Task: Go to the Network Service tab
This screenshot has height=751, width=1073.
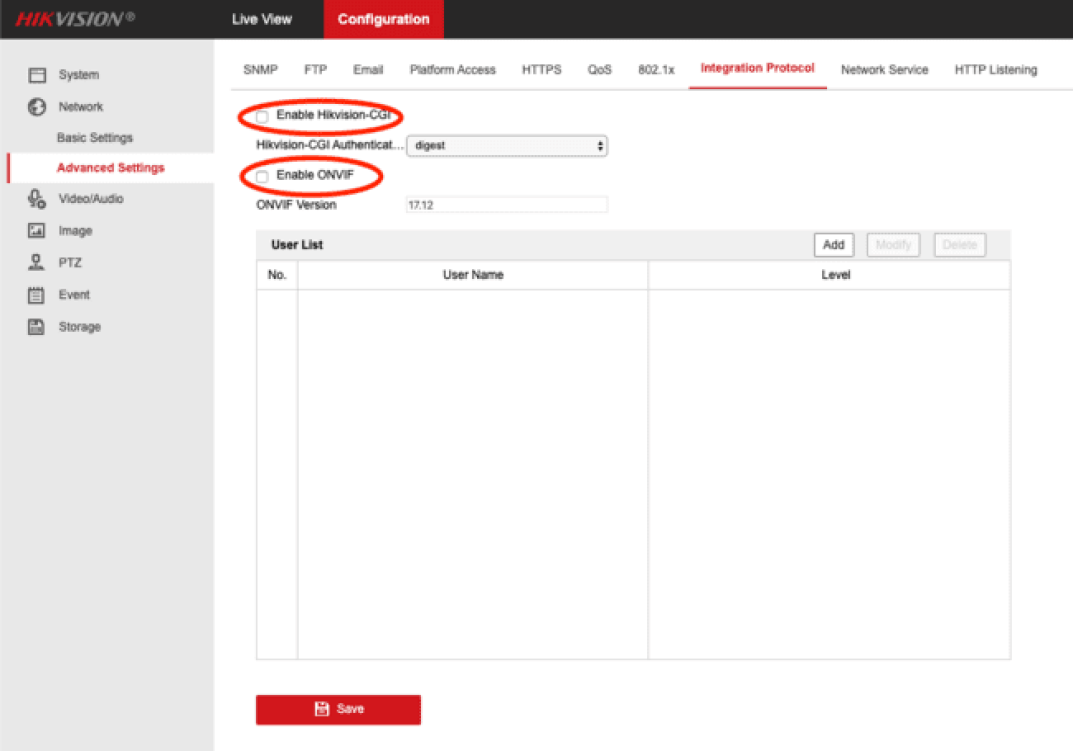Action: (884, 70)
